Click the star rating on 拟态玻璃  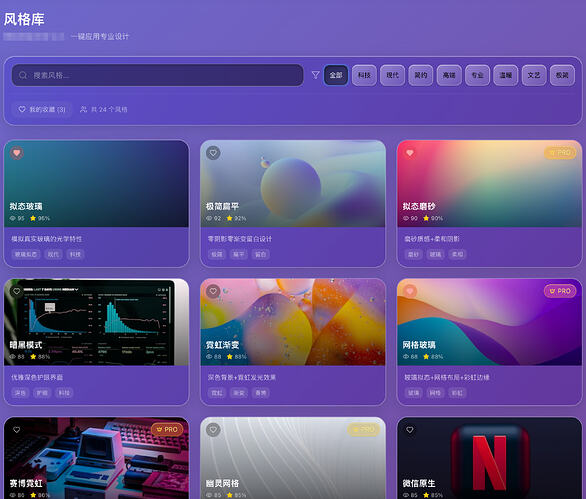click(x=40, y=218)
